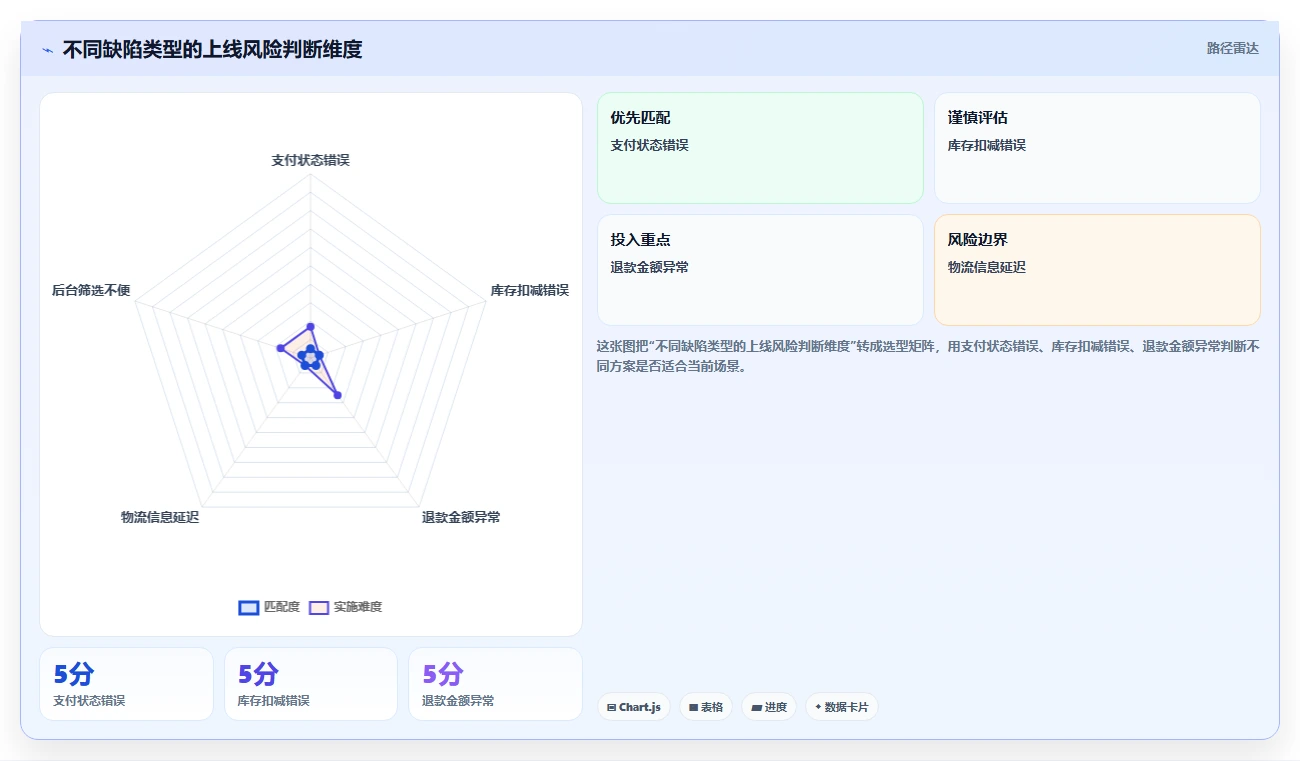Click the title 不同缺陷类型的上线风险判断维度
This screenshot has width=1300, height=761.
coord(212,49)
